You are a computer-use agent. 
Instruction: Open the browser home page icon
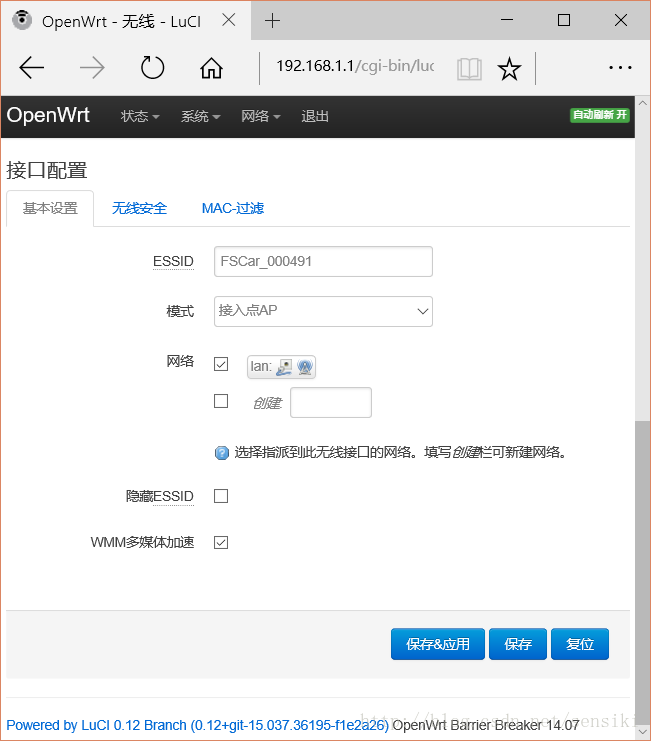pyautogui.click(x=211, y=68)
